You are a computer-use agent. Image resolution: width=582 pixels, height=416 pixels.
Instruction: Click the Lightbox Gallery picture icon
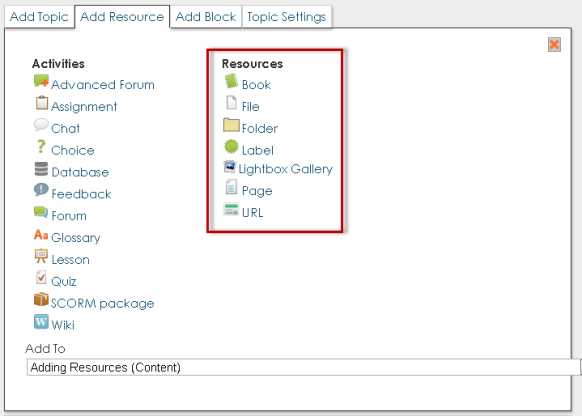pos(230,167)
